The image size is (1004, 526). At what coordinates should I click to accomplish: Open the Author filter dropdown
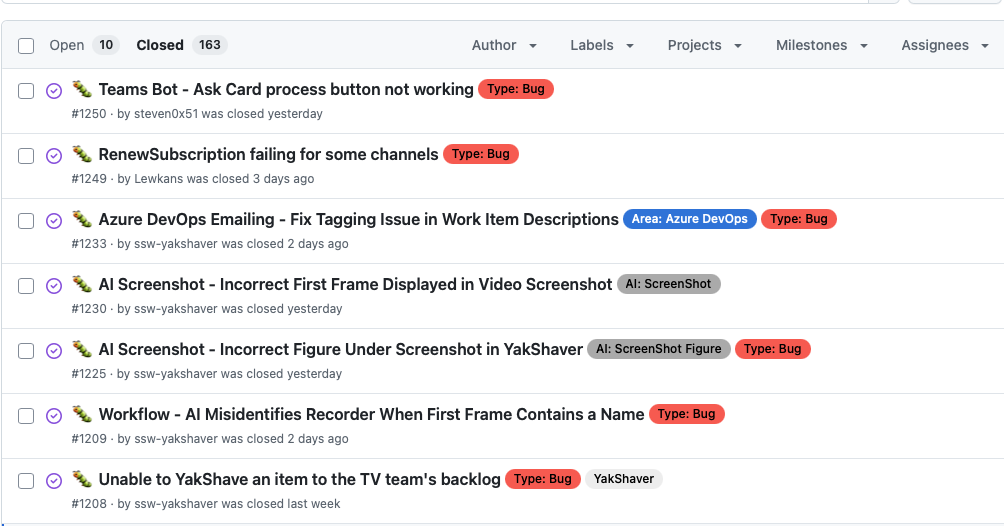(504, 45)
